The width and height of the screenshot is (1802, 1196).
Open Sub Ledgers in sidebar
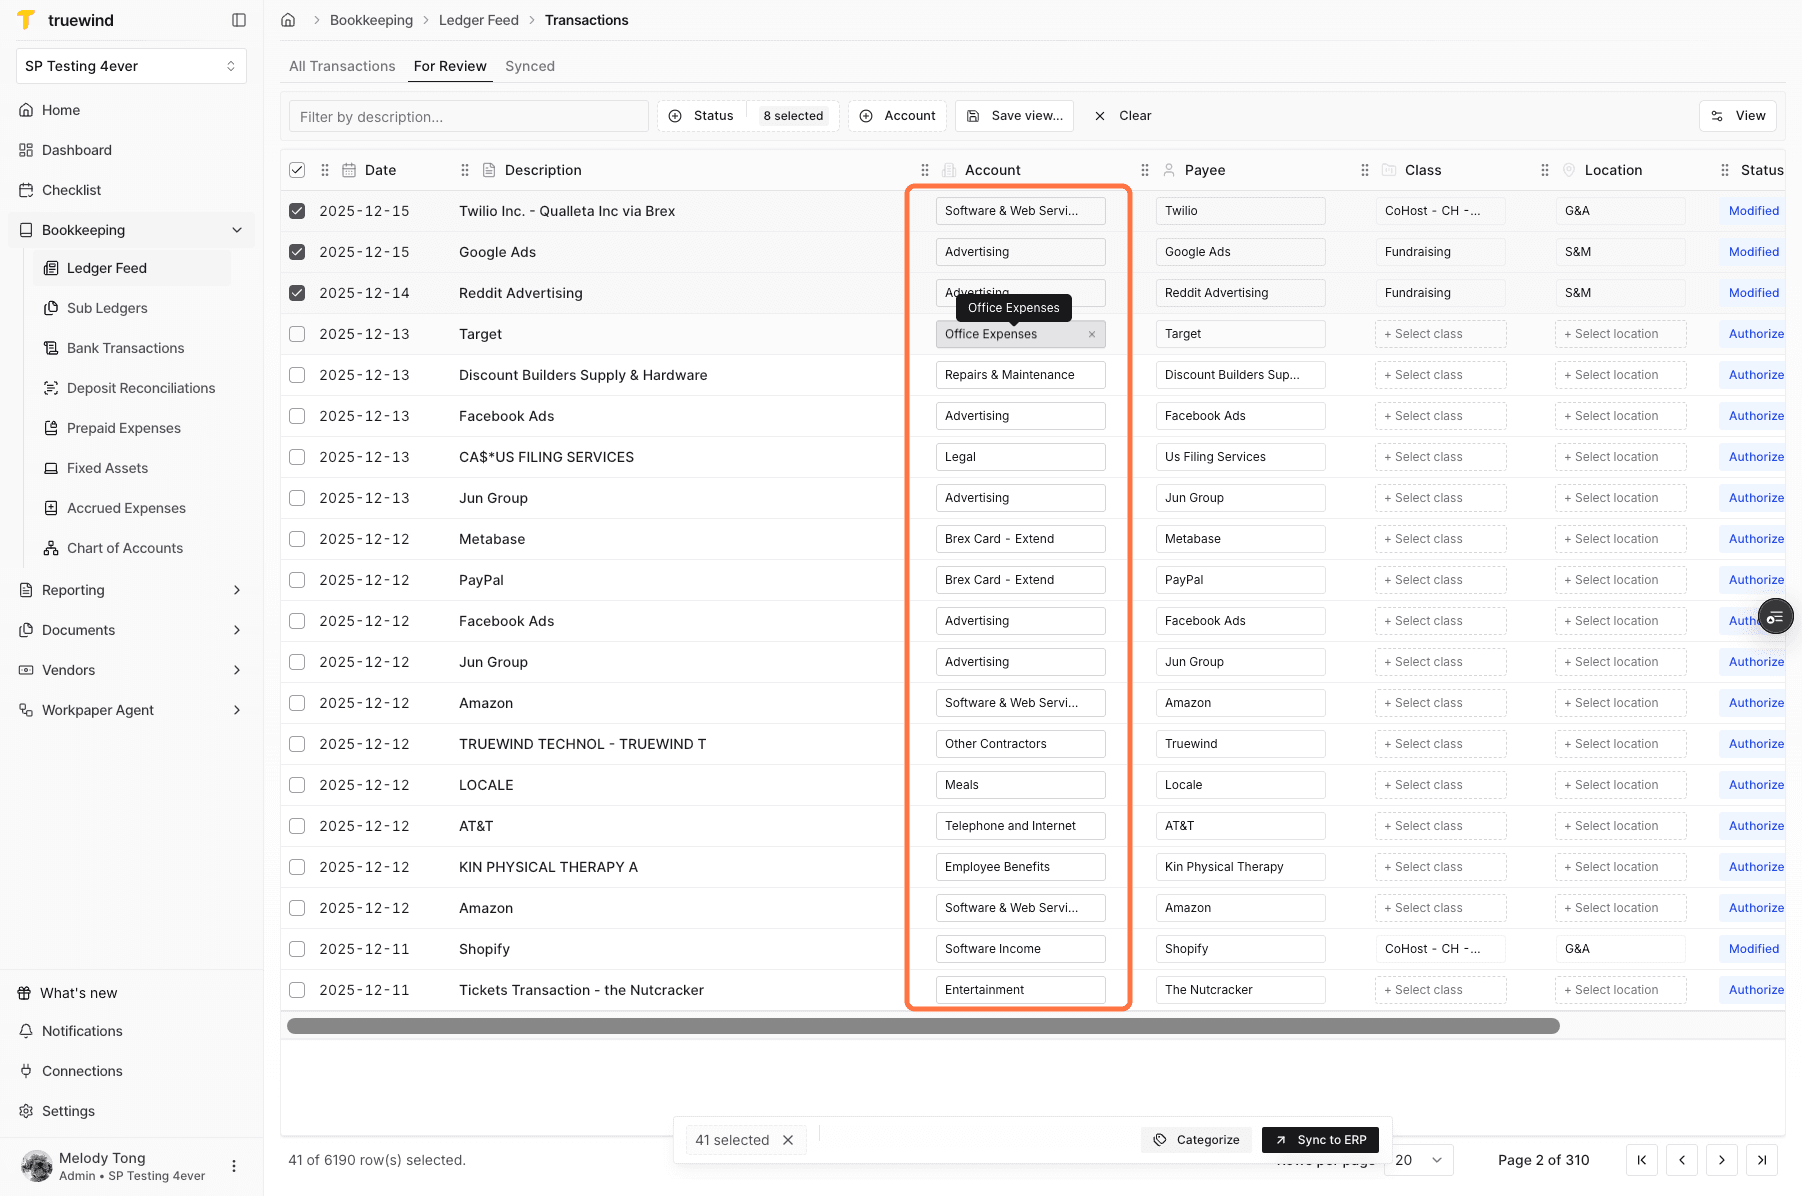click(132, 308)
